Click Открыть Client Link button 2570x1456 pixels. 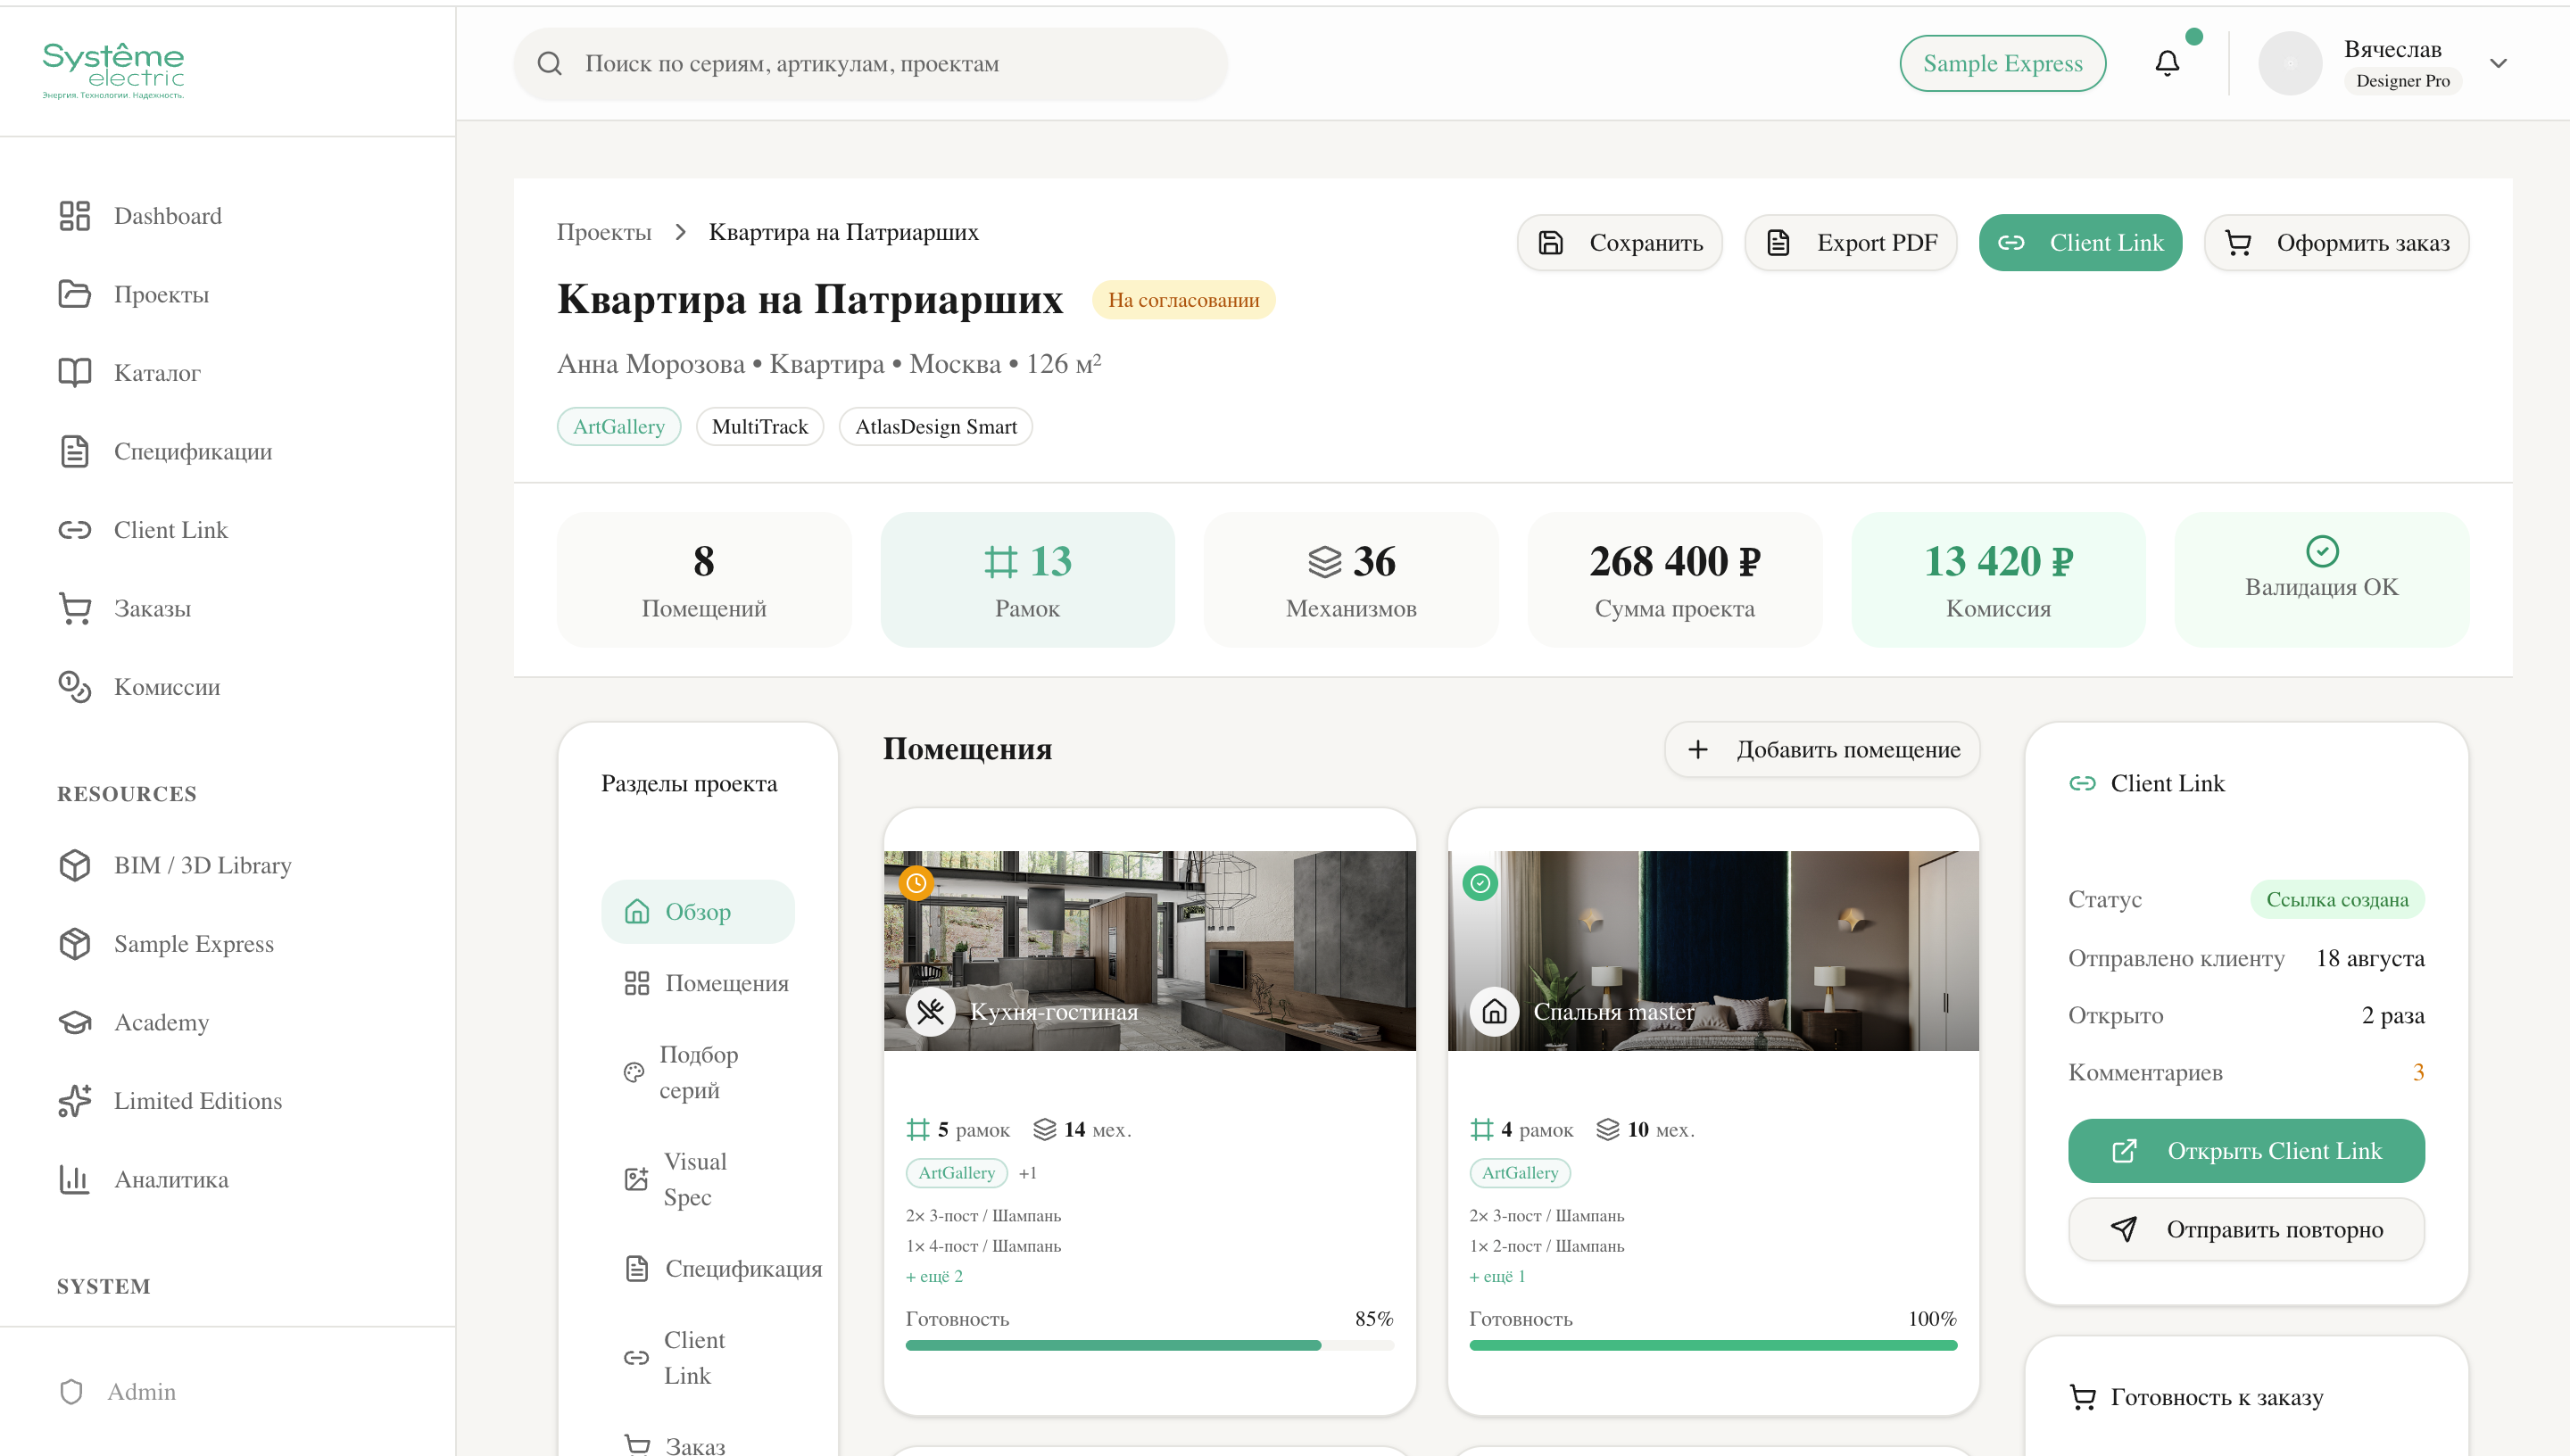click(x=2245, y=1152)
